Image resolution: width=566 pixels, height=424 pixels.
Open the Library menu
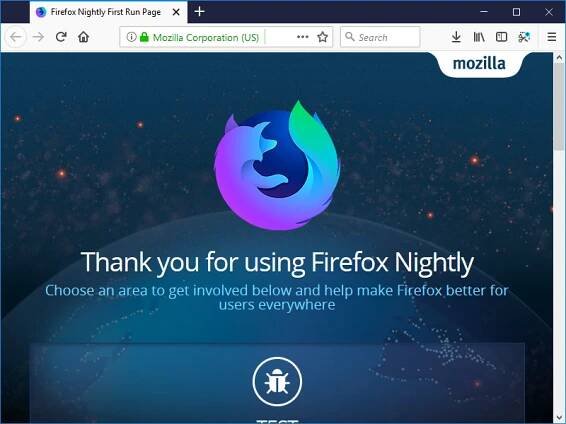pyautogui.click(x=479, y=37)
